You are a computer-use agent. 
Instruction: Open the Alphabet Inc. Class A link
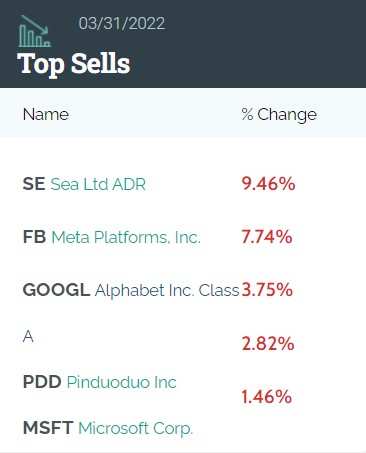pos(167,290)
